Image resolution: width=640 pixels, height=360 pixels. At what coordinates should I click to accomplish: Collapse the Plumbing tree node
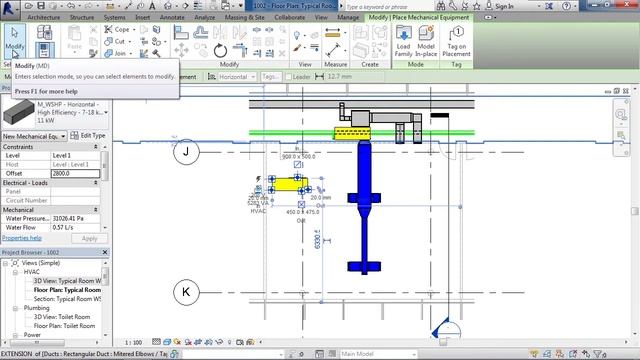15,308
